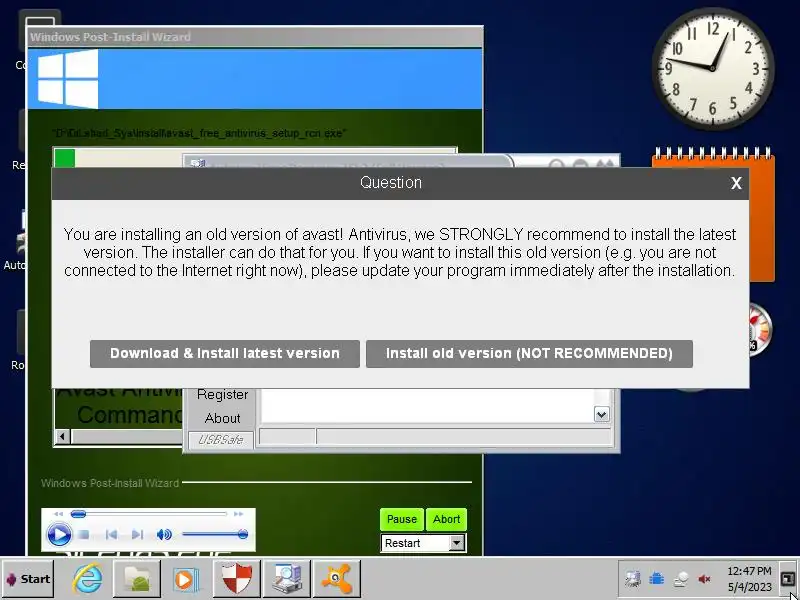Click the left scroll arrow in wizard pane

click(x=62, y=437)
